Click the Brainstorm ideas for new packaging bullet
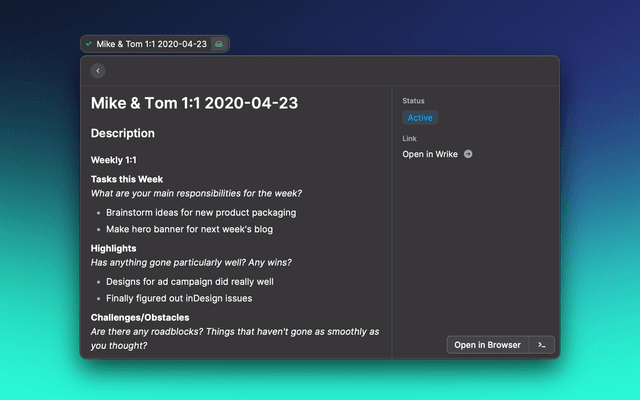This screenshot has width=640, height=400. pyautogui.click(x=201, y=212)
